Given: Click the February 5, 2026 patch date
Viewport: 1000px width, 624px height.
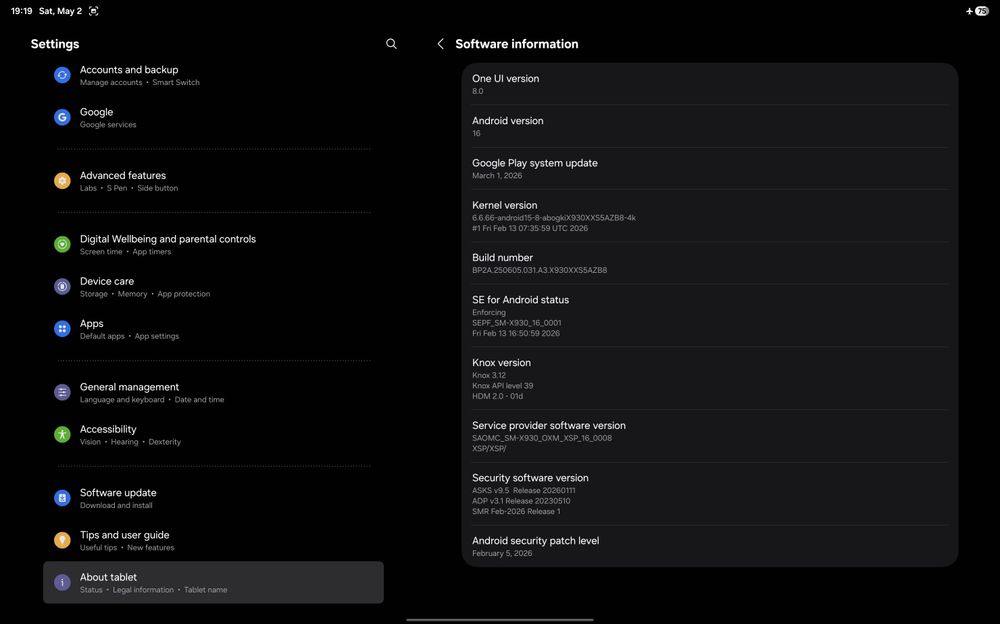Looking at the screenshot, I should (x=502, y=553).
